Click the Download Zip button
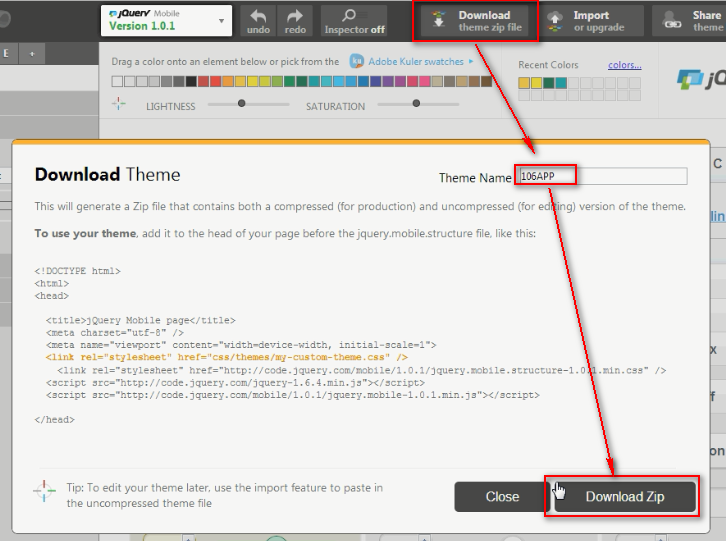 click(625, 497)
